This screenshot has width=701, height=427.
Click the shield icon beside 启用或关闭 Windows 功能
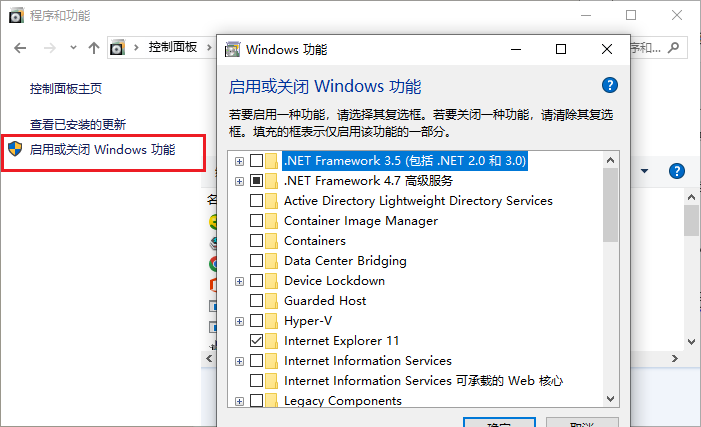click(x=15, y=148)
